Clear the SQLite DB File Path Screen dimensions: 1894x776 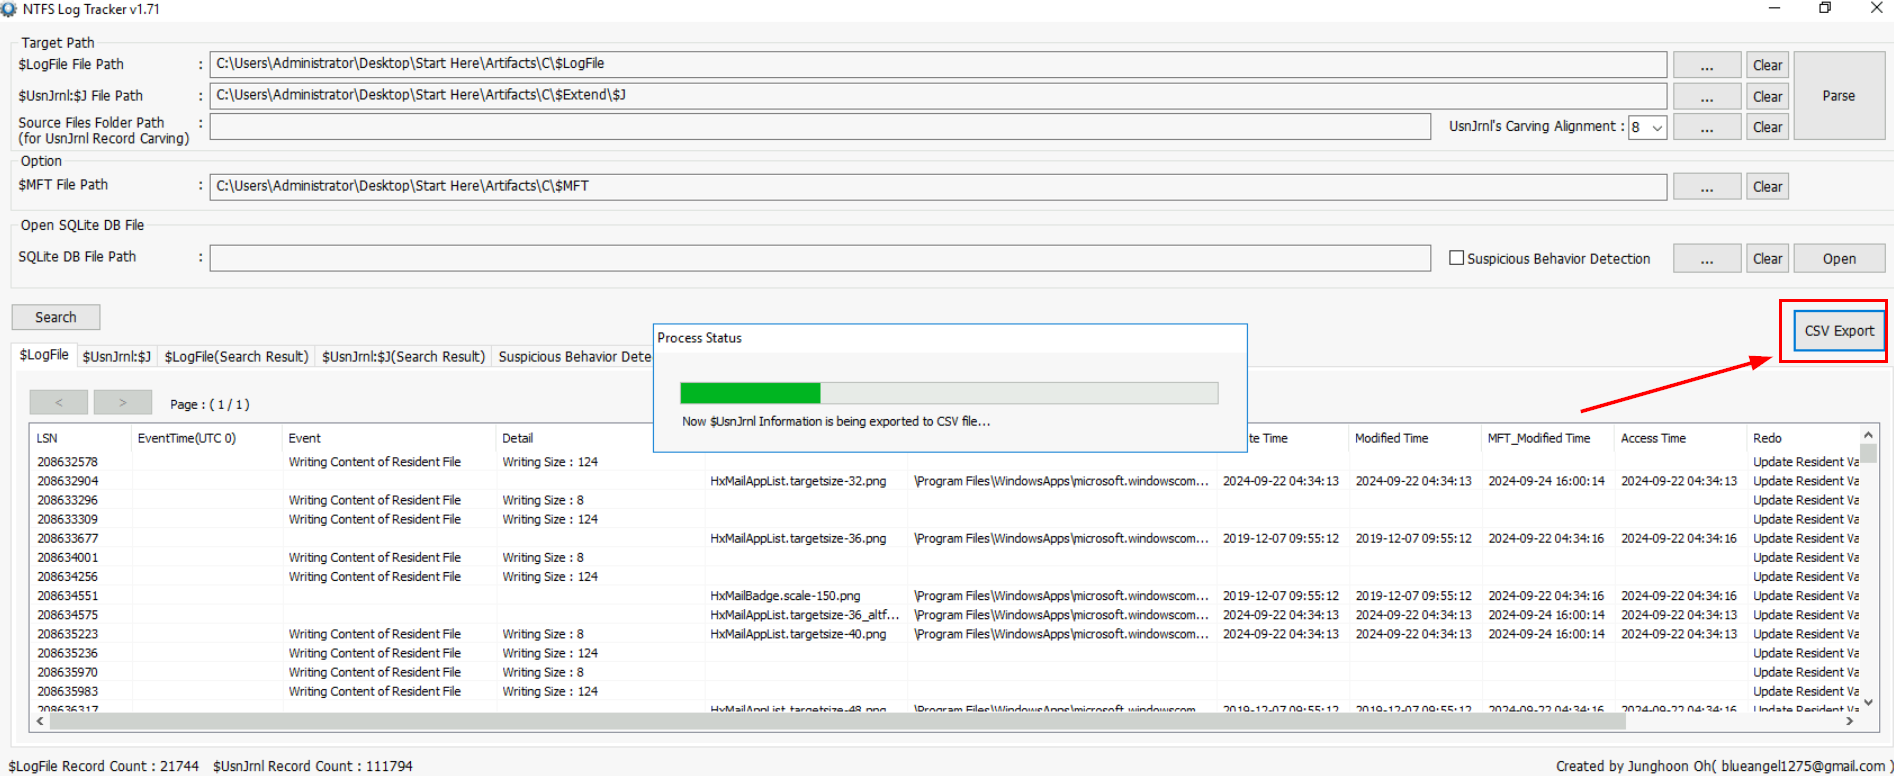tap(1768, 259)
